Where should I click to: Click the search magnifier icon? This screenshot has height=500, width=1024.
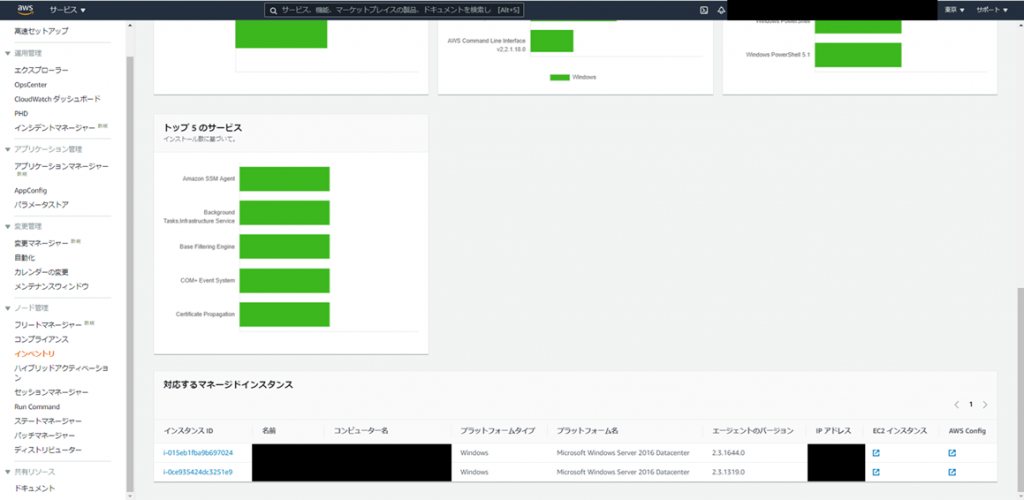click(x=274, y=10)
